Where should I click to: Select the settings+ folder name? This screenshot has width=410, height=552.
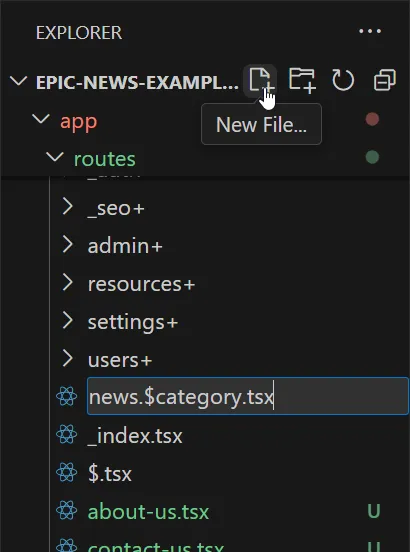click(x=133, y=323)
